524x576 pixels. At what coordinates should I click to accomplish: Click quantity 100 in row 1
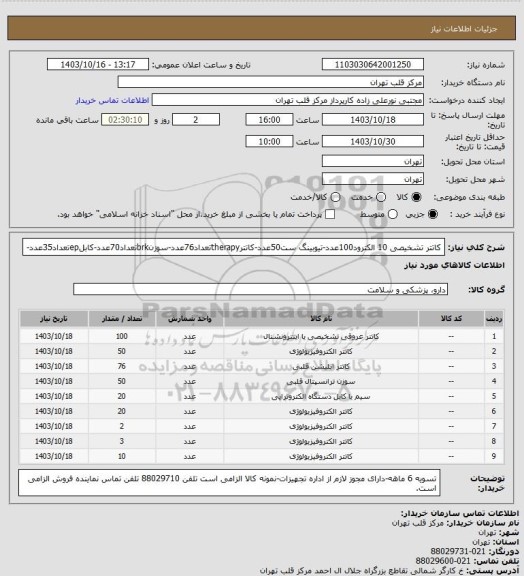pyautogui.click(x=122, y=336)
